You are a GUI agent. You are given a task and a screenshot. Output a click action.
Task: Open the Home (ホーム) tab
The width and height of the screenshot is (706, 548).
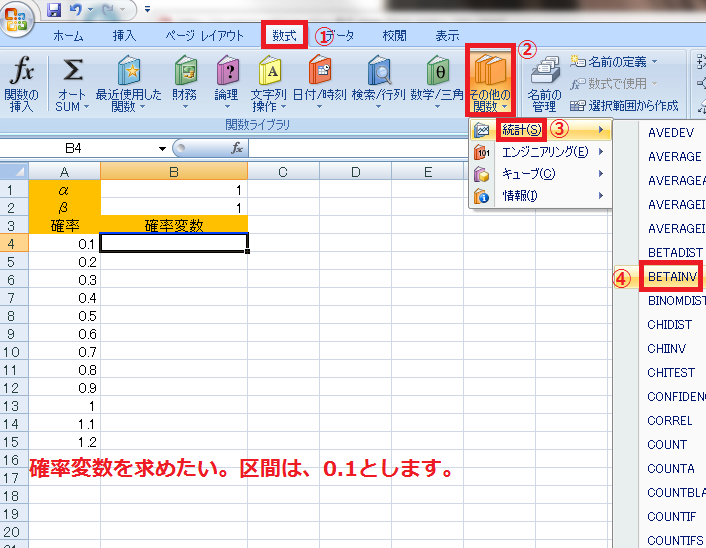[68, 35]
